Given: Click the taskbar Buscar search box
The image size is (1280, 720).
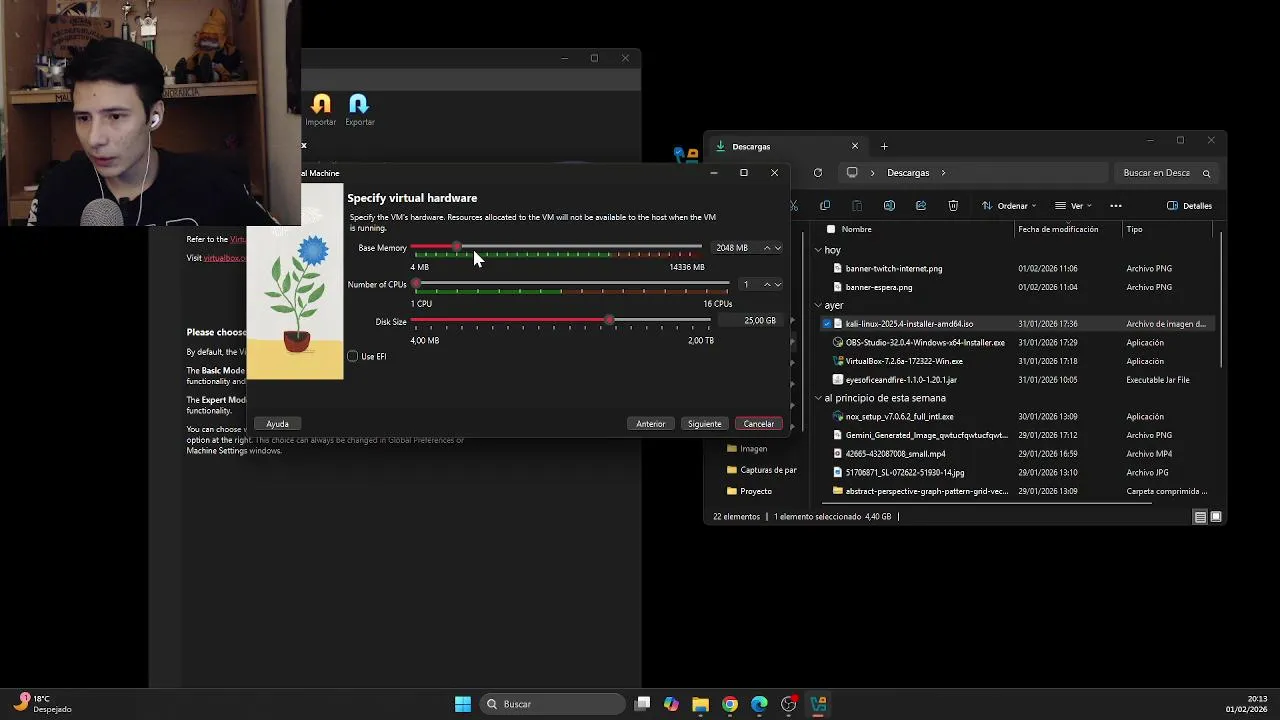Looking at the screenshot, I should point(554,704).
